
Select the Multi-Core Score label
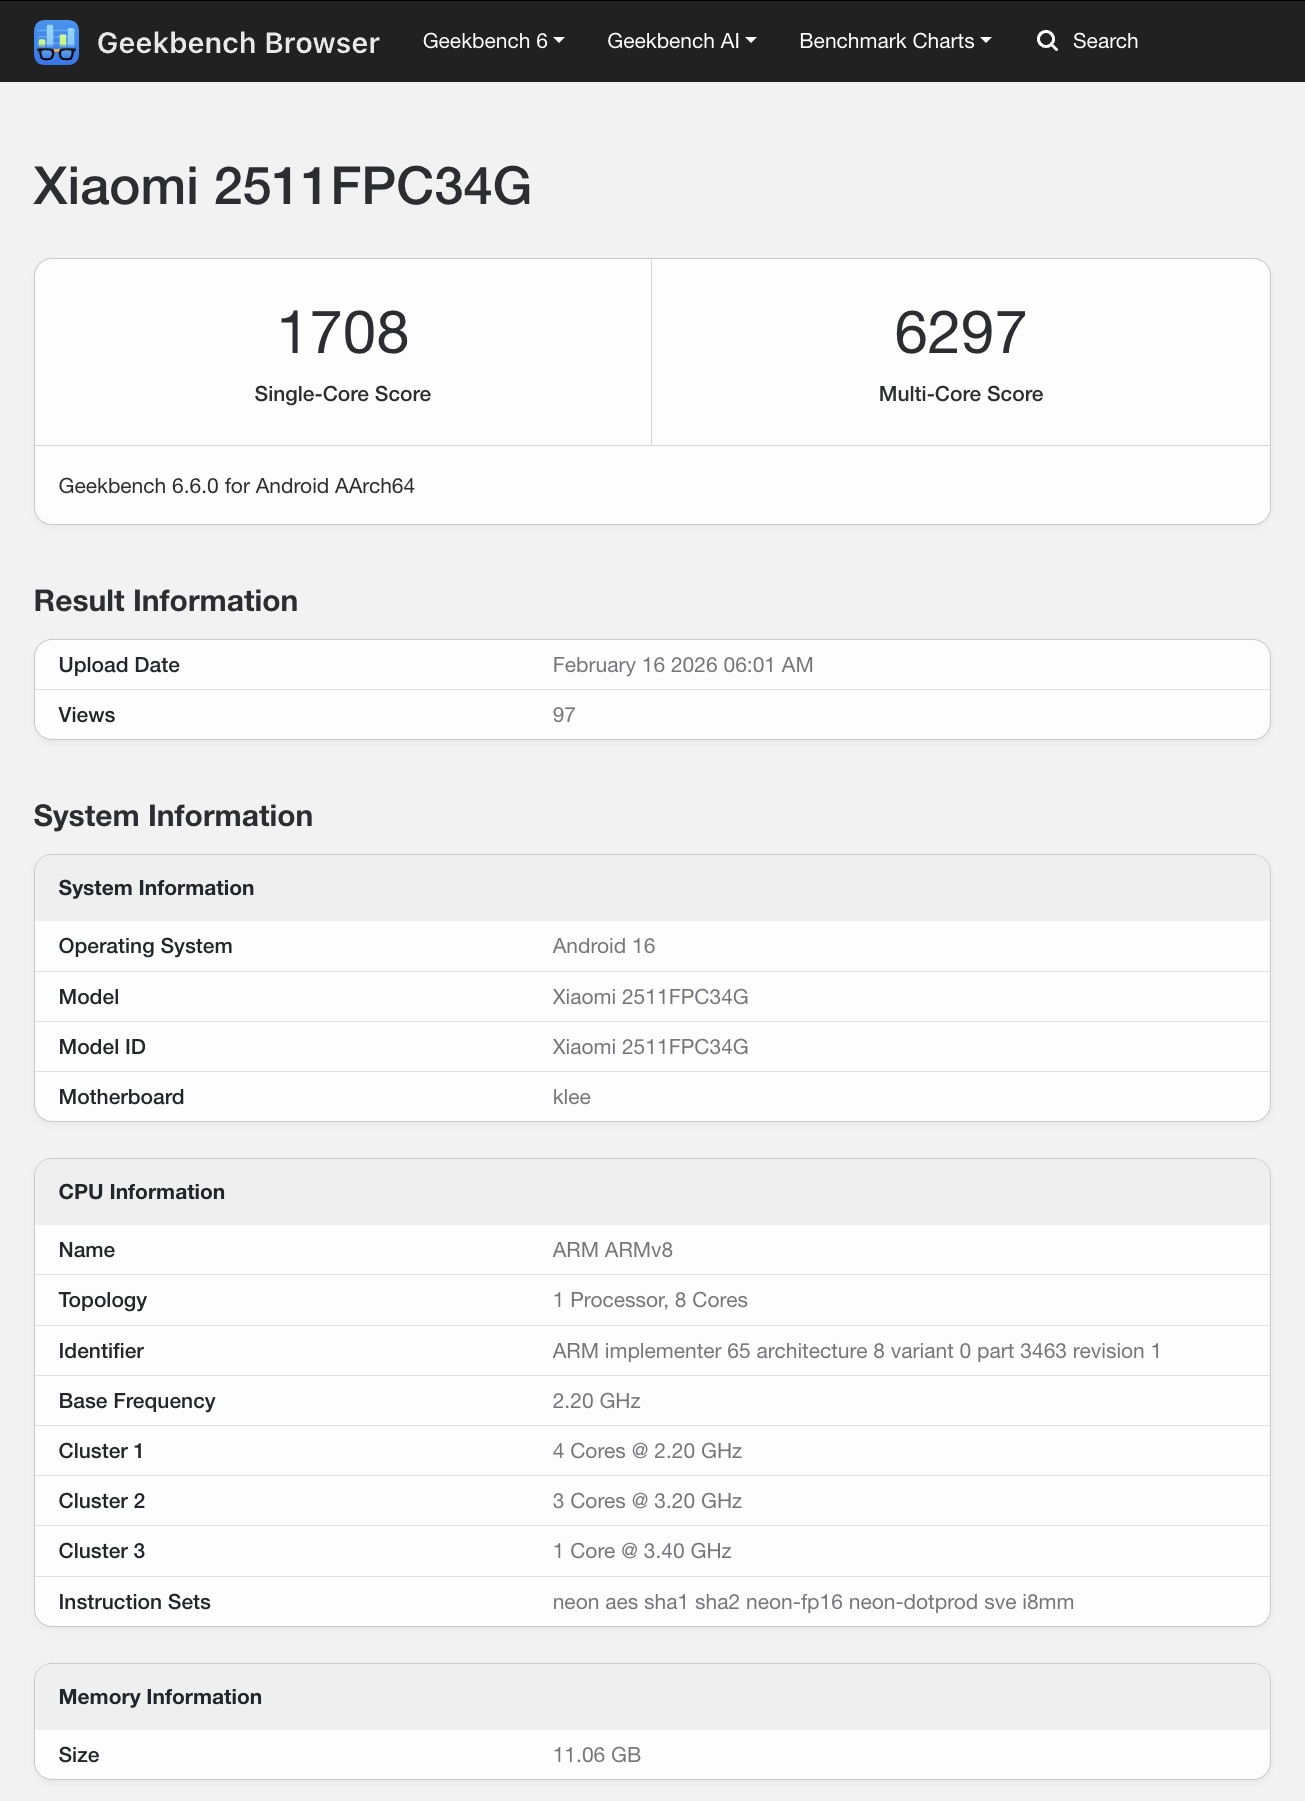pyautogui.click(x=961, y=394)
